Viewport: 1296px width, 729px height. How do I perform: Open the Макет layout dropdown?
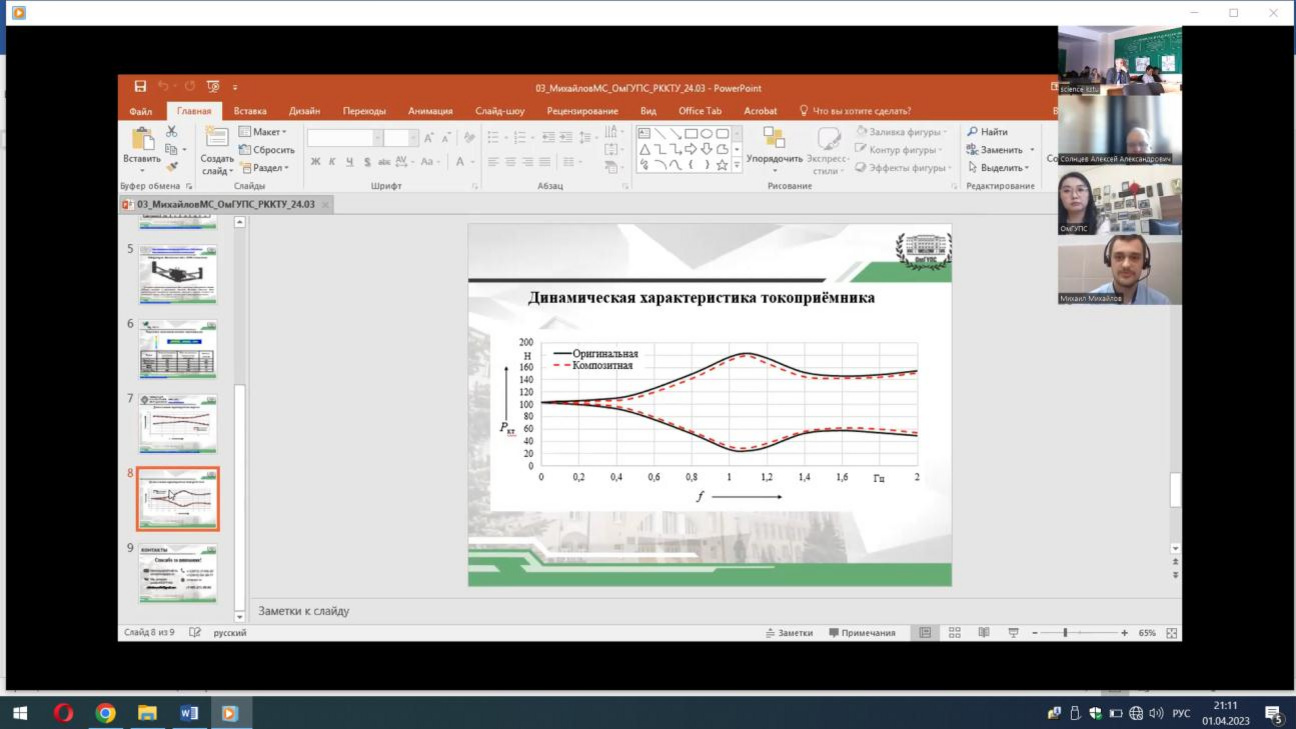pos(263,132)
